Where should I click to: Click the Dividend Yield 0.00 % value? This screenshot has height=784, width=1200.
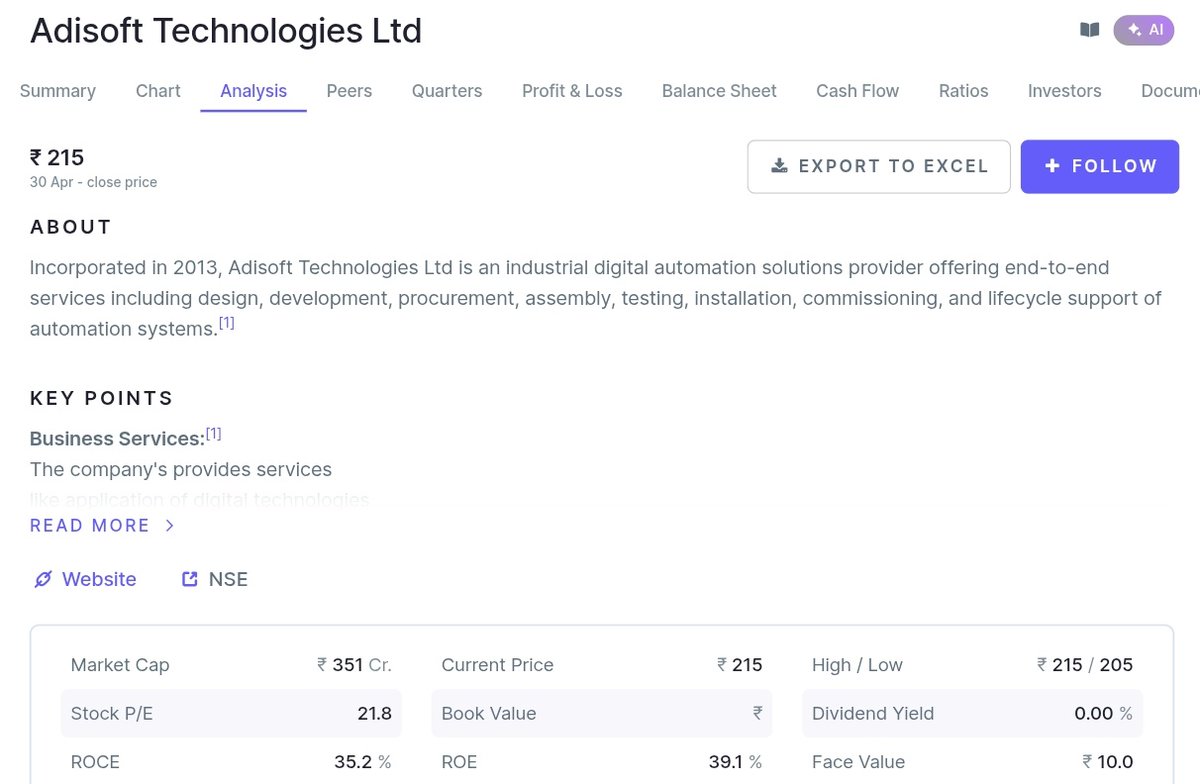tap(1104, 714)
